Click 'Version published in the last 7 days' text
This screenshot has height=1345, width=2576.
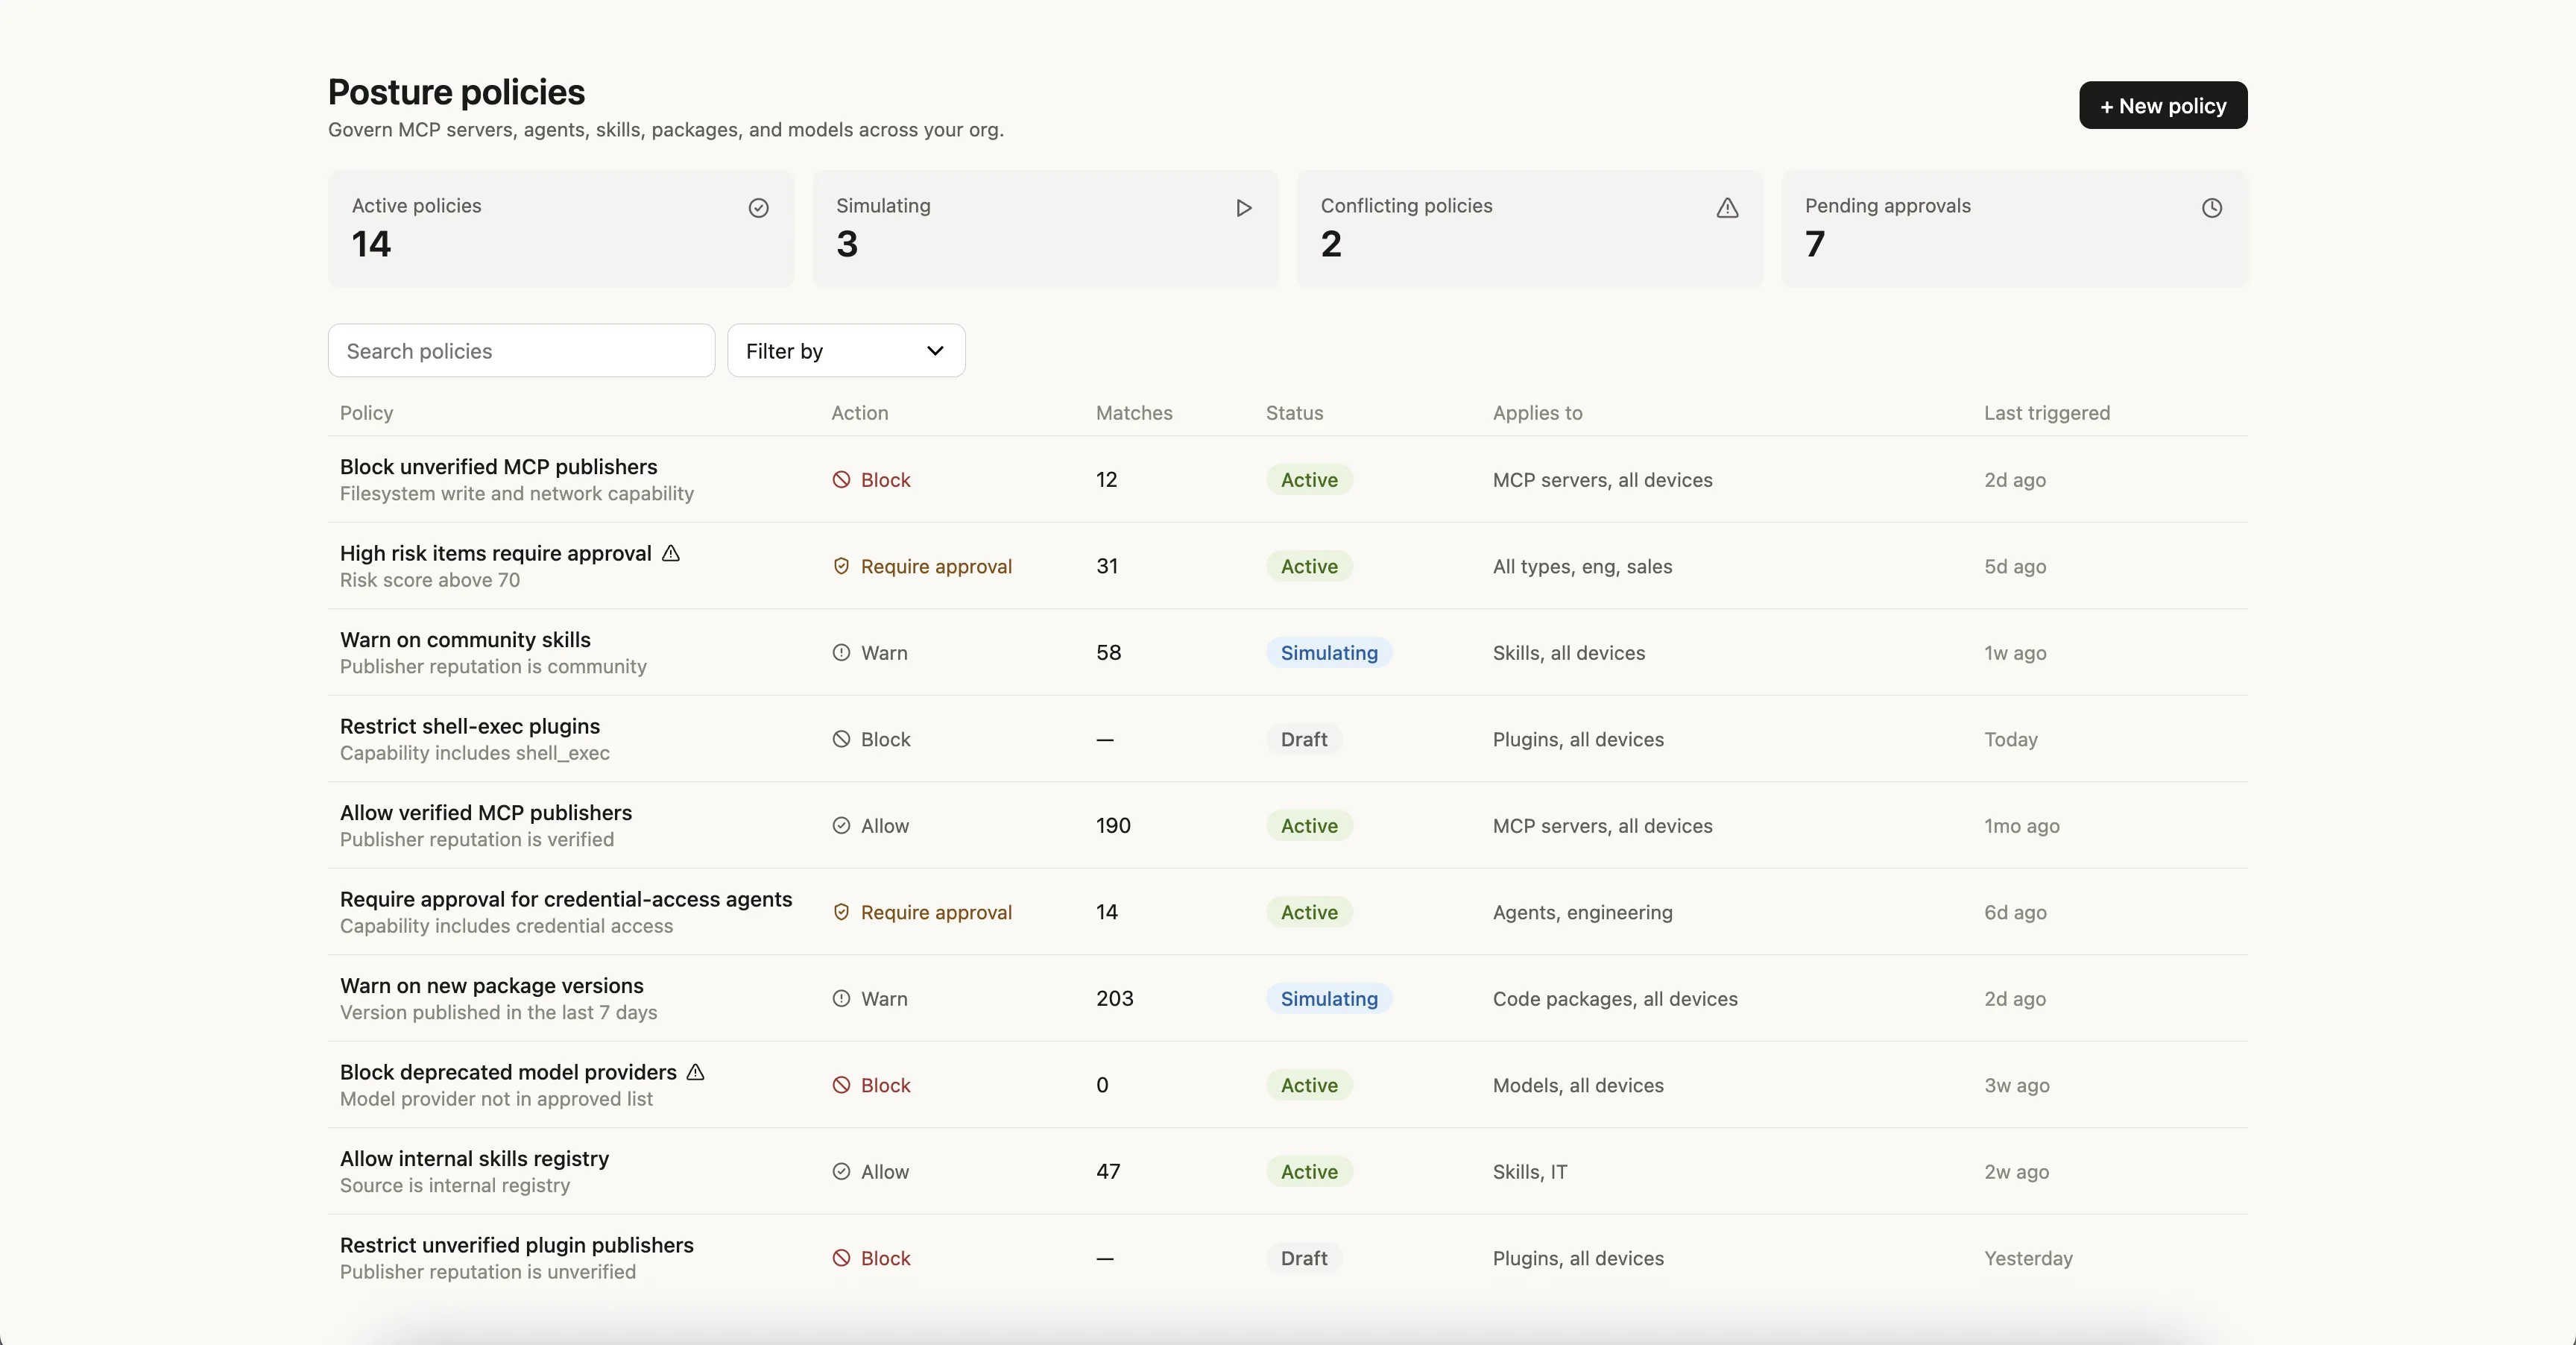click(x=498, y=1012)
